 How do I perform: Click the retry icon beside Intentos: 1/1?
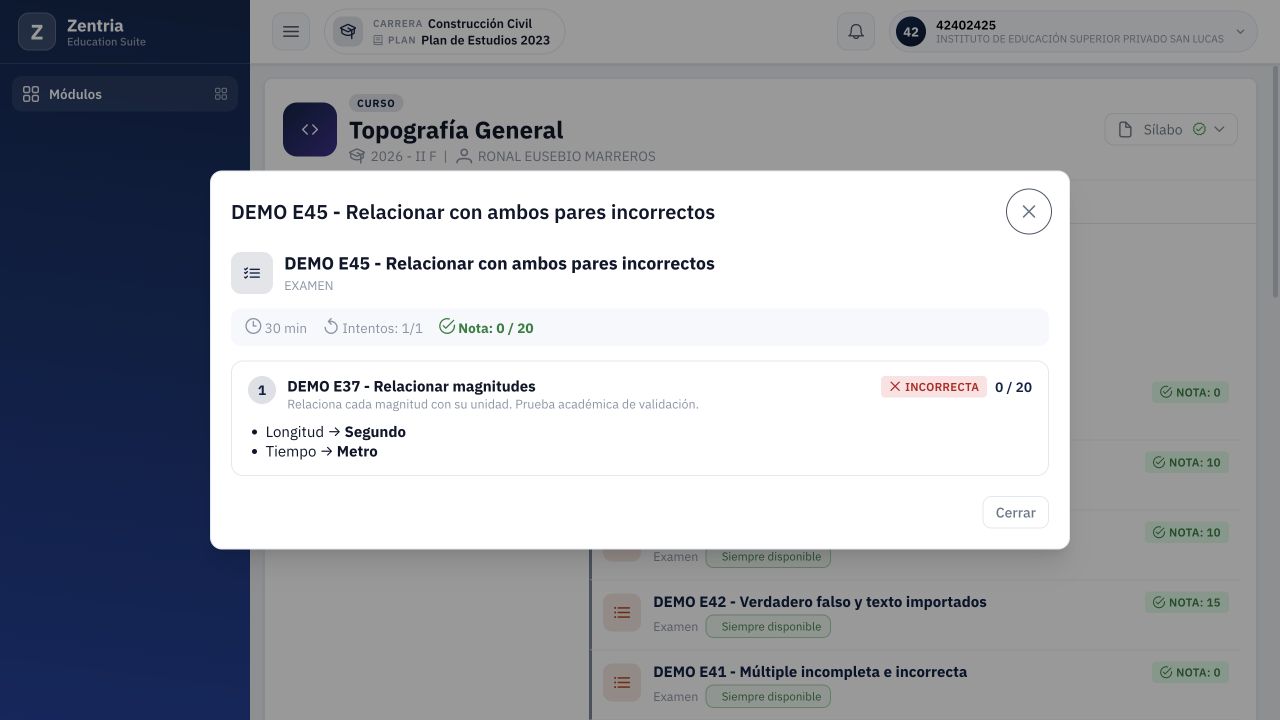(331, 327)
